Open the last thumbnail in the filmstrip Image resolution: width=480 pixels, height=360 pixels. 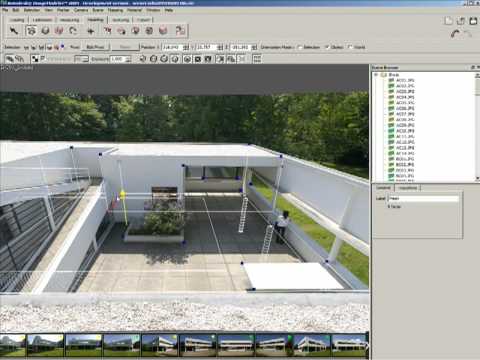click(x=349, y=345)
